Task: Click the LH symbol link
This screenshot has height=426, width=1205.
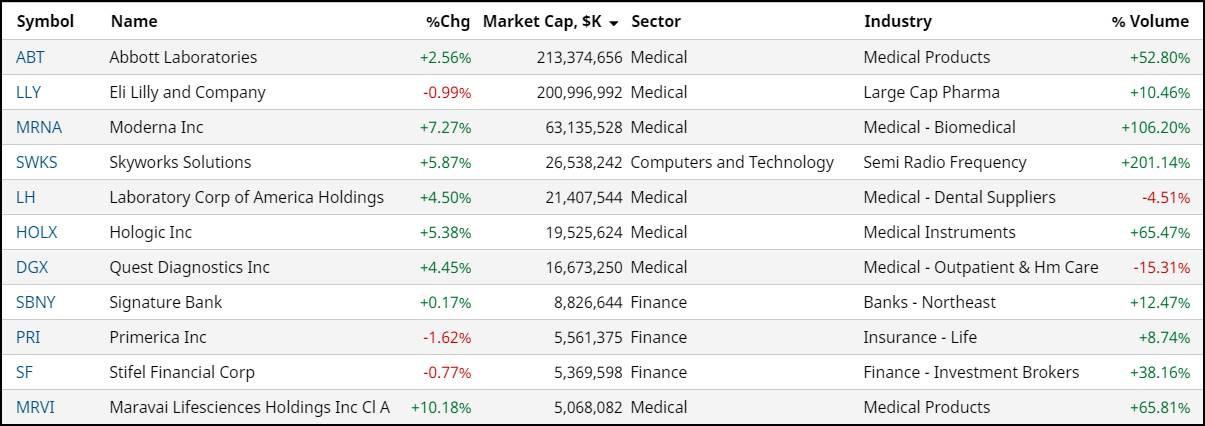Action: (x=26, y=197)
